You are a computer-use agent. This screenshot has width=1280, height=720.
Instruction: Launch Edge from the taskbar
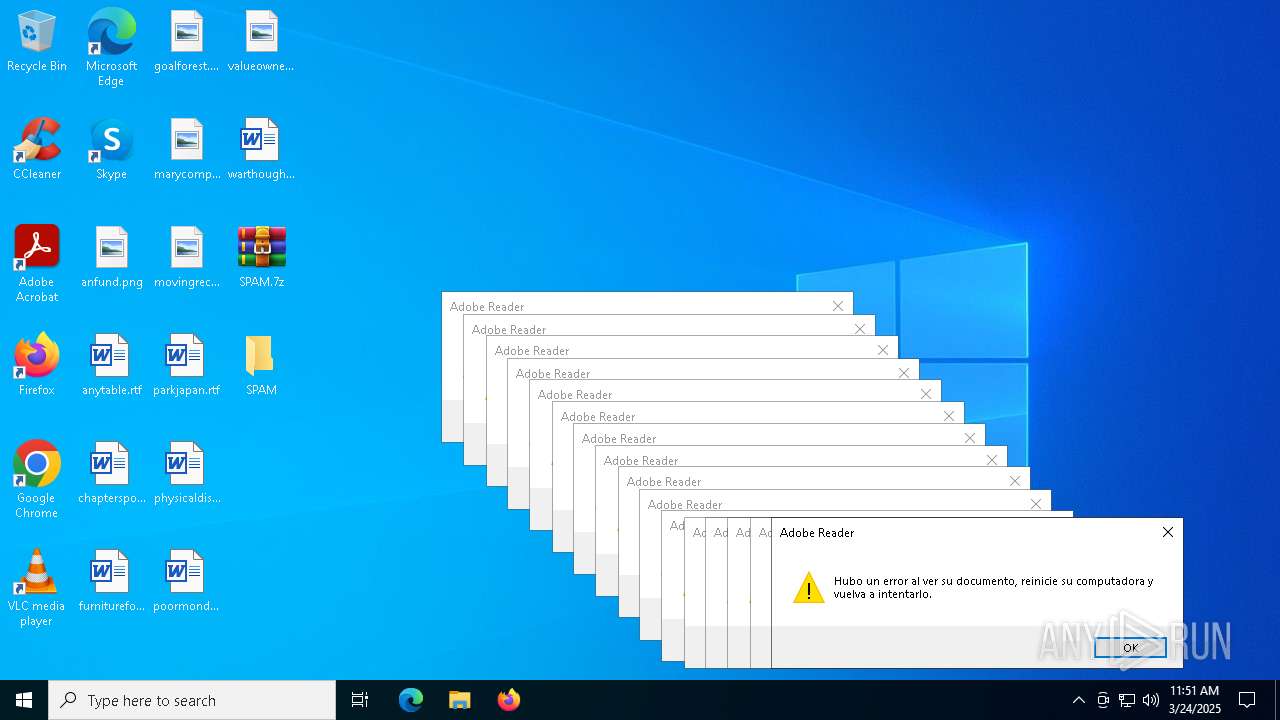click(411, 700)
